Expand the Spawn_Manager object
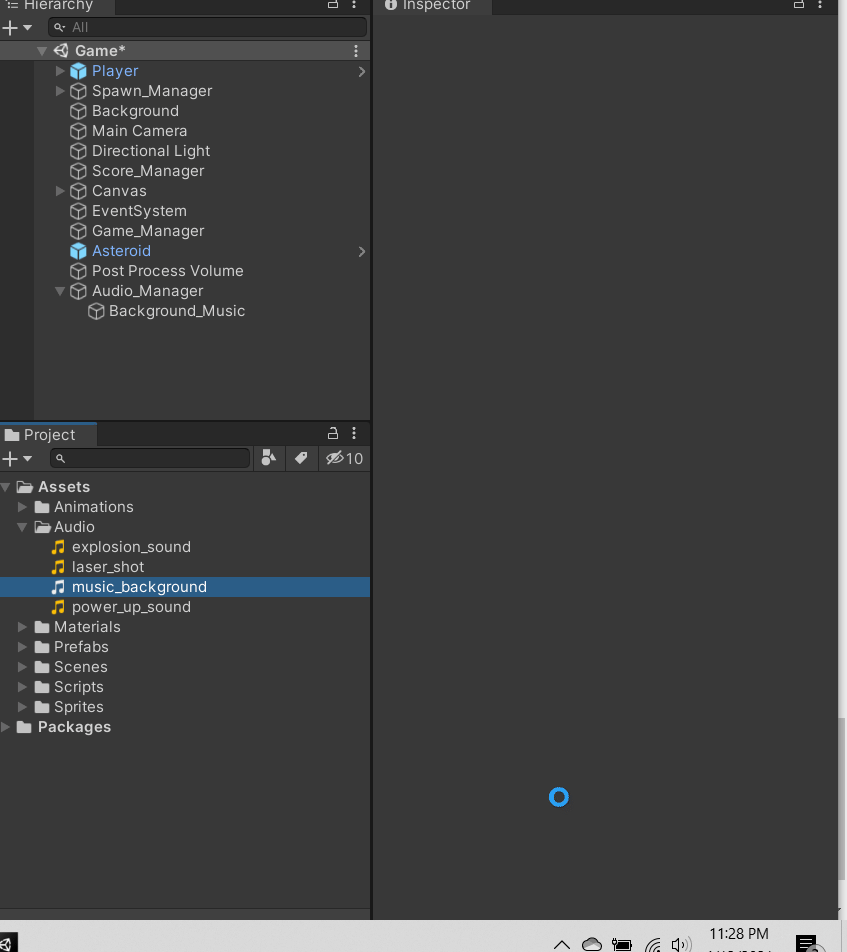The height and width of the screenshot is (952, 847). pos(60,91)
